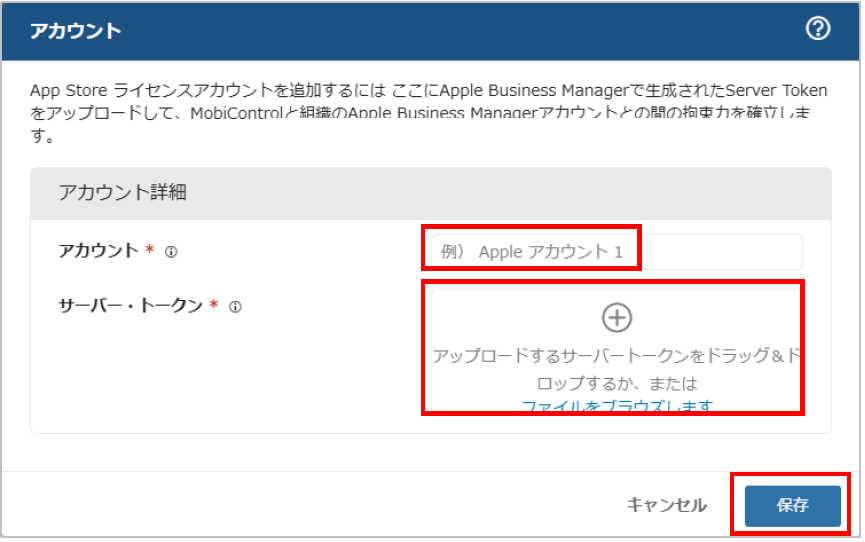
Task: Click the info icon beside サーバー・トークン label
Action: 236,307
